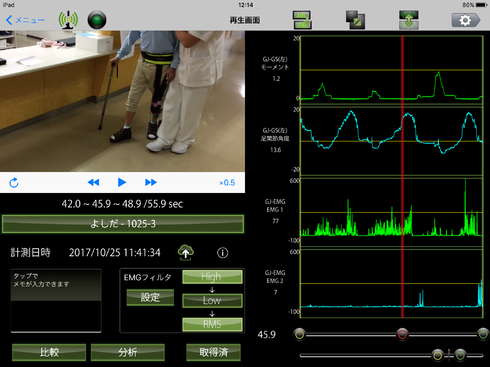The image size is (490, 367).
Task: Open EMG filter 設定 button
Action: pos(150,297)
